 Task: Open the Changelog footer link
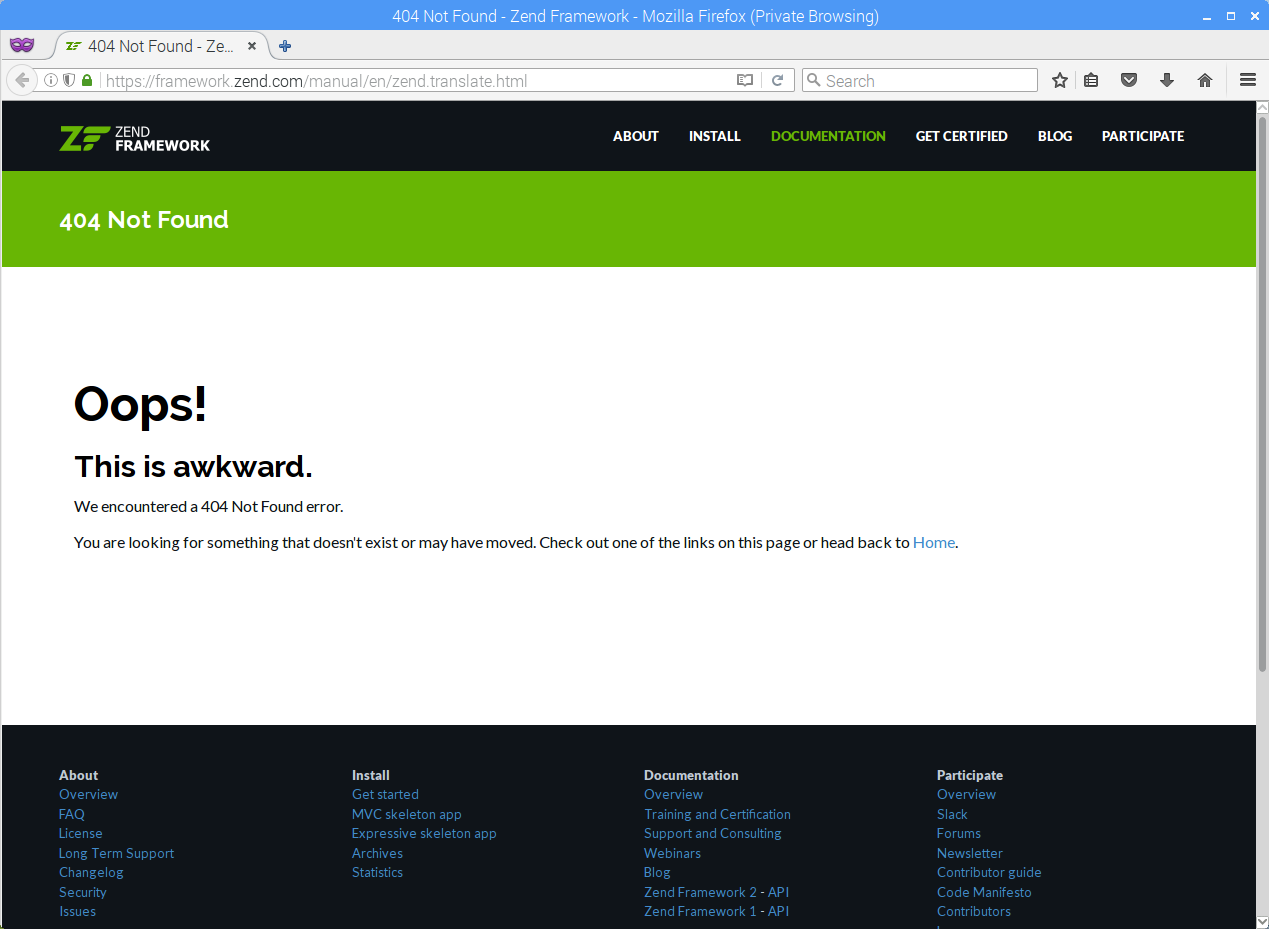(x=91, y=872)
